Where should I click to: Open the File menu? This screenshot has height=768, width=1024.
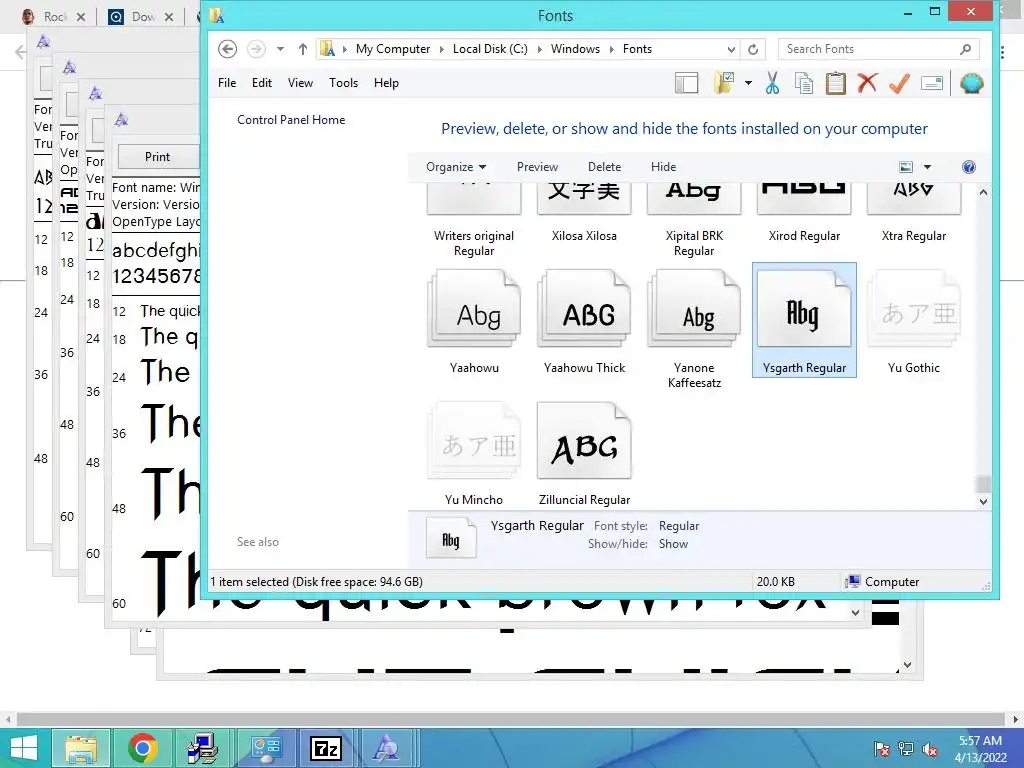pos(227,83)
